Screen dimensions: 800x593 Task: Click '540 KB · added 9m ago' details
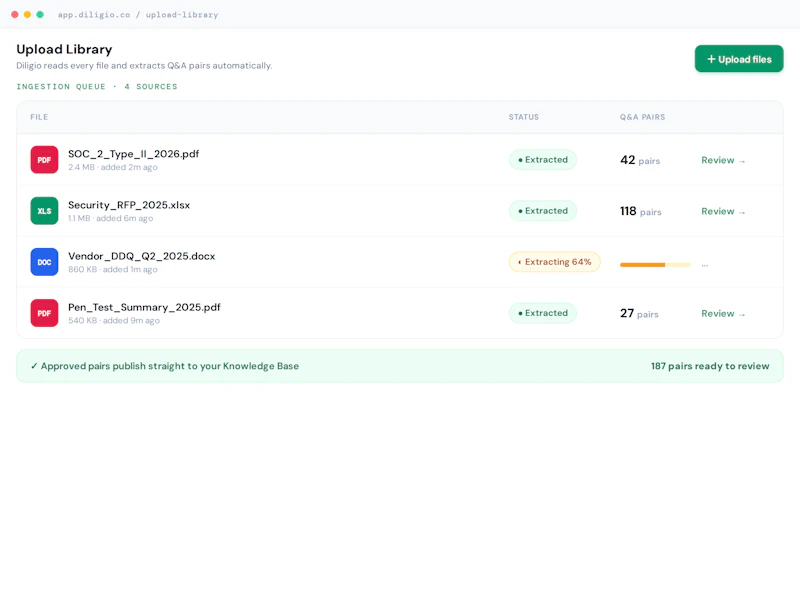(x=114, y=320)
